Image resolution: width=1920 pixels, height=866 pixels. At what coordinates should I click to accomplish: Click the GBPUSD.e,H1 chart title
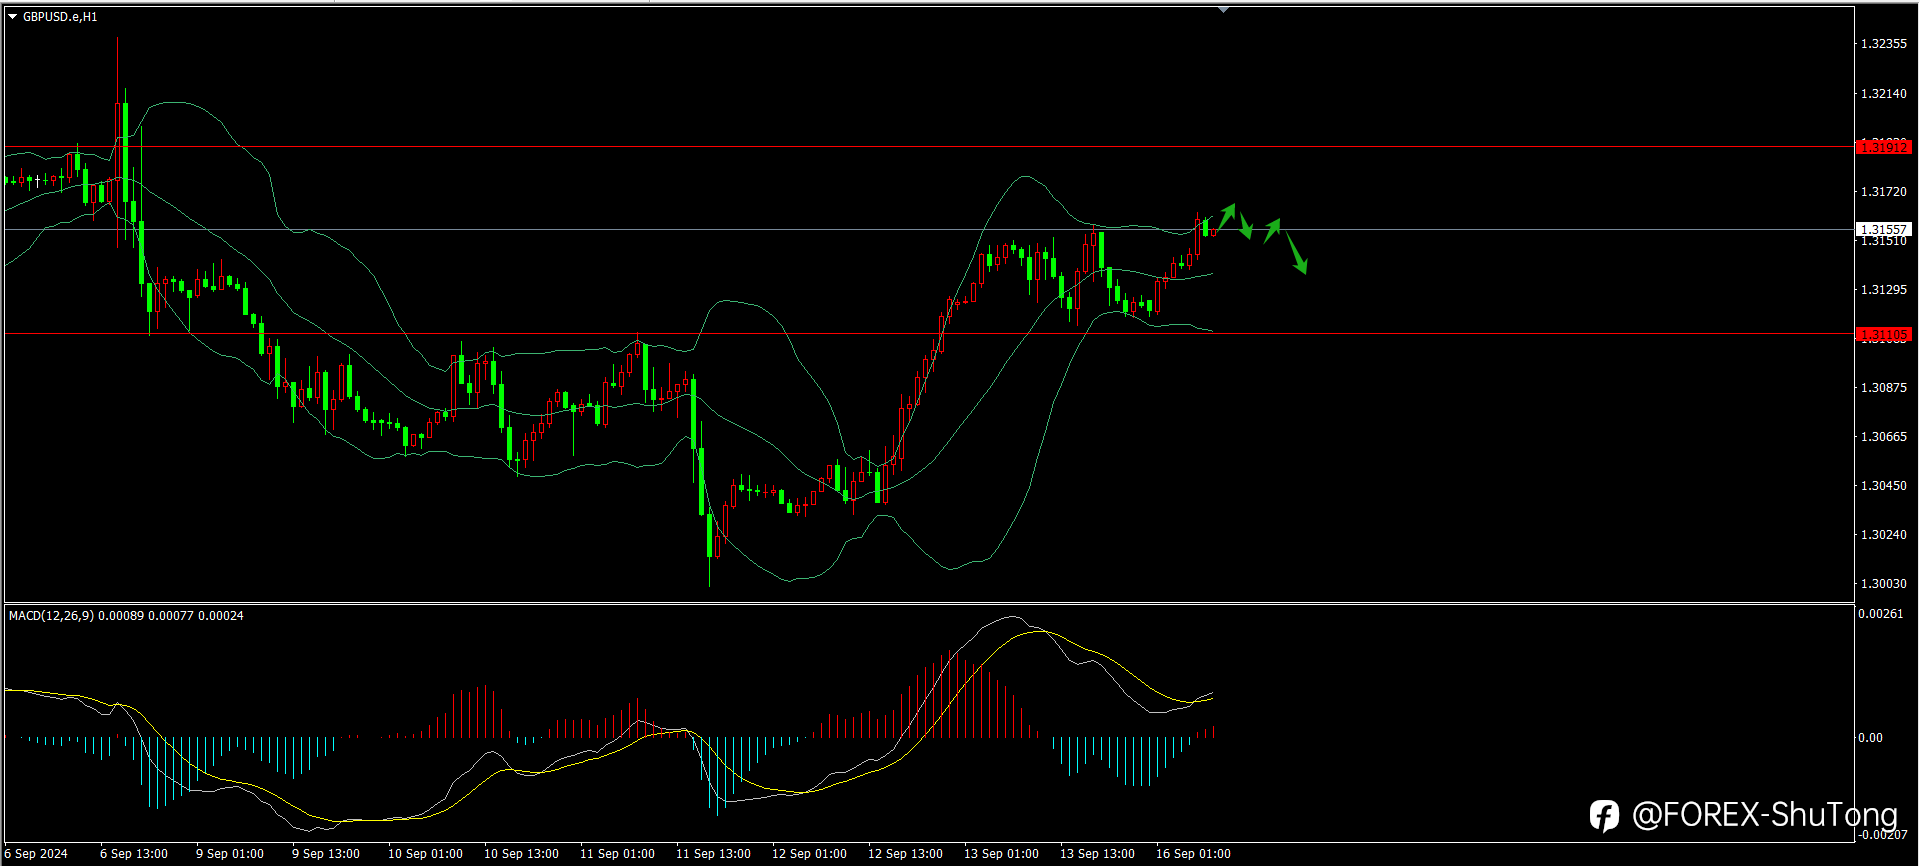[60, 17]
